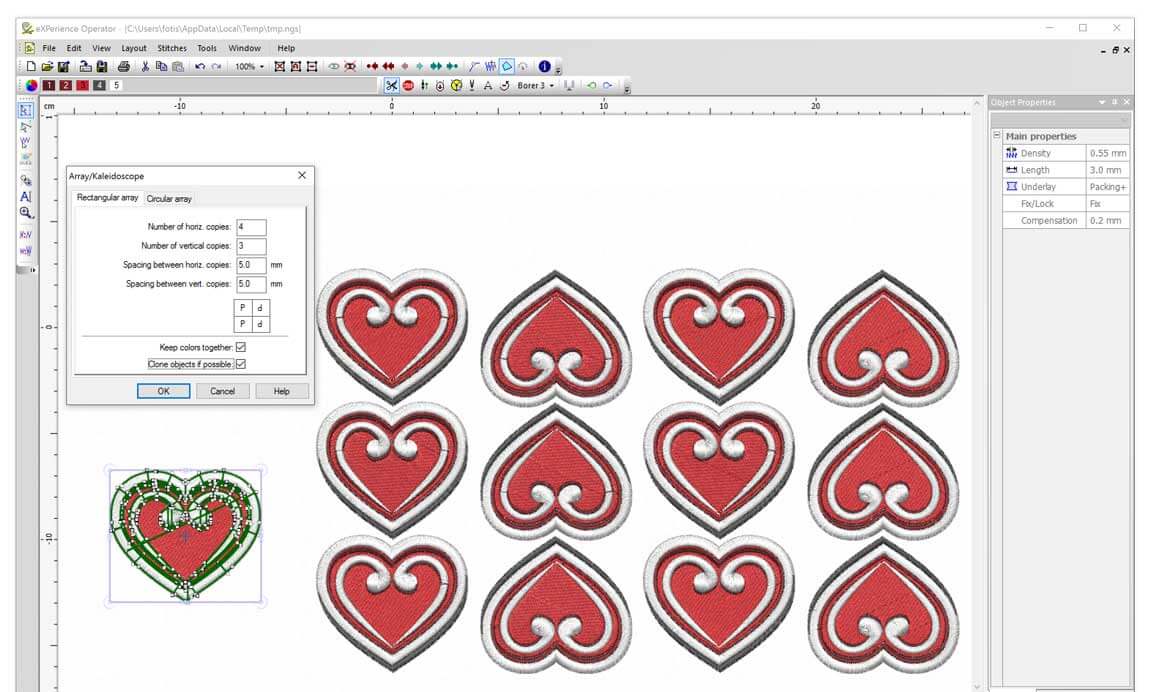Screen dimensions: 1150x692
Task: Select the Zoom magnifier tool
Action: [x=25, y=213]
